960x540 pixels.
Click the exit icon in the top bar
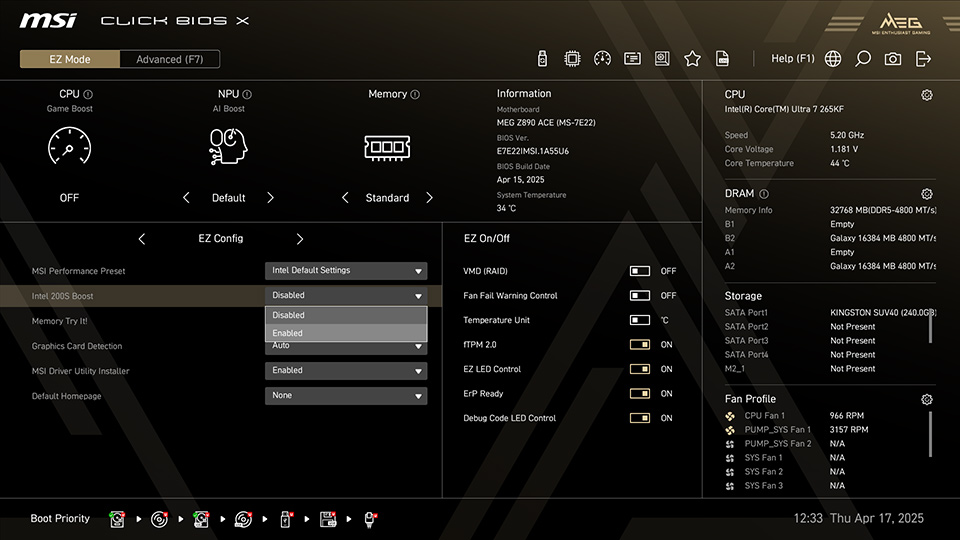point(923,59)
